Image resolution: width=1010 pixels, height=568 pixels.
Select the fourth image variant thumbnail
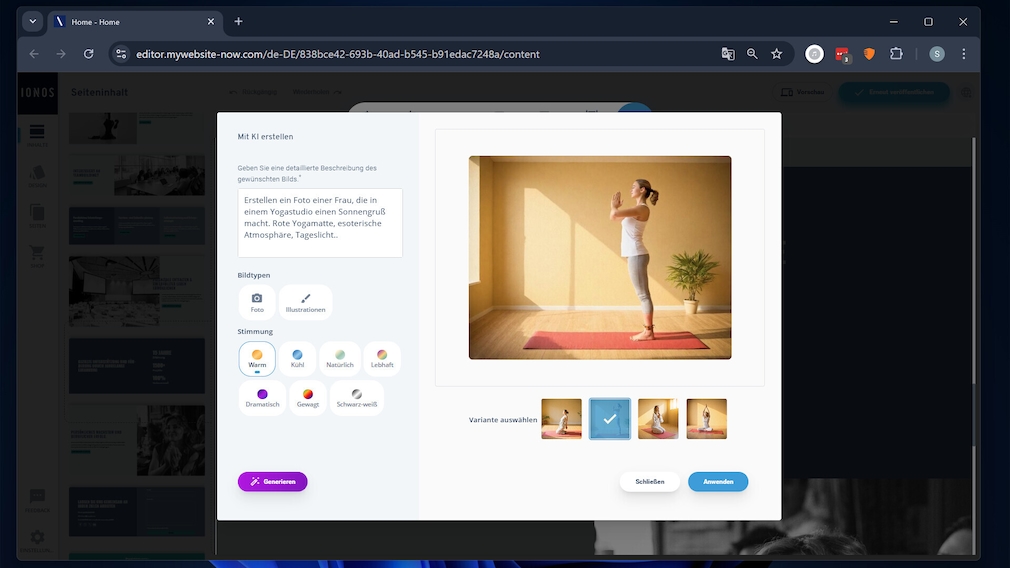pyautogui.click(x=706, y=419)
